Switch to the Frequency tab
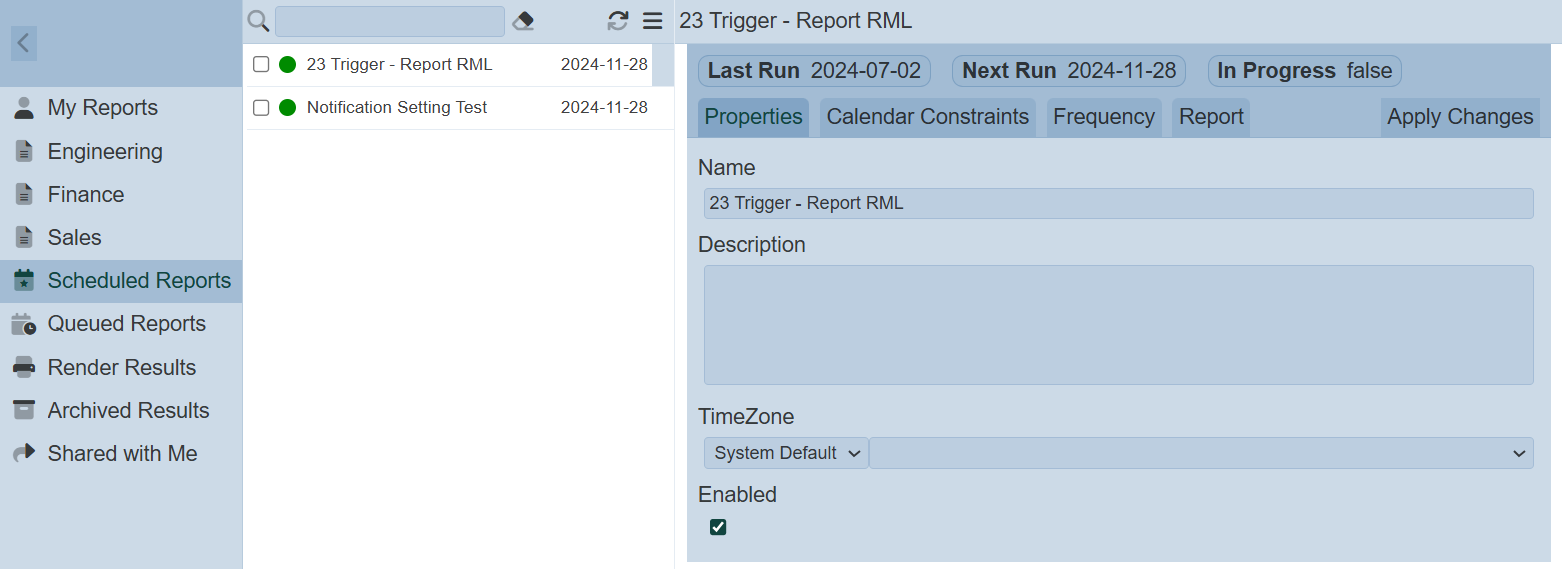The width and height of the screenshot is (1562, 569). [1103, 117]
